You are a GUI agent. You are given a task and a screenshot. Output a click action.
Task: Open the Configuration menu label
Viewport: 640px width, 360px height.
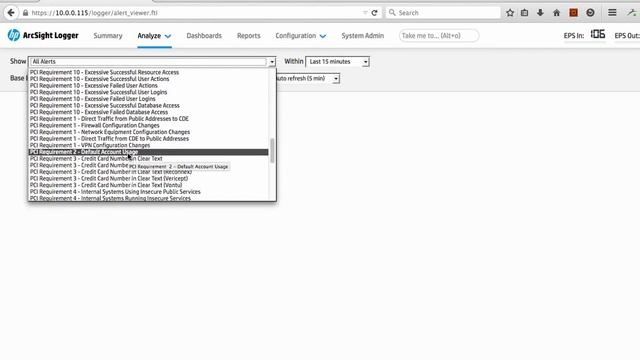(x=296, y=36)
